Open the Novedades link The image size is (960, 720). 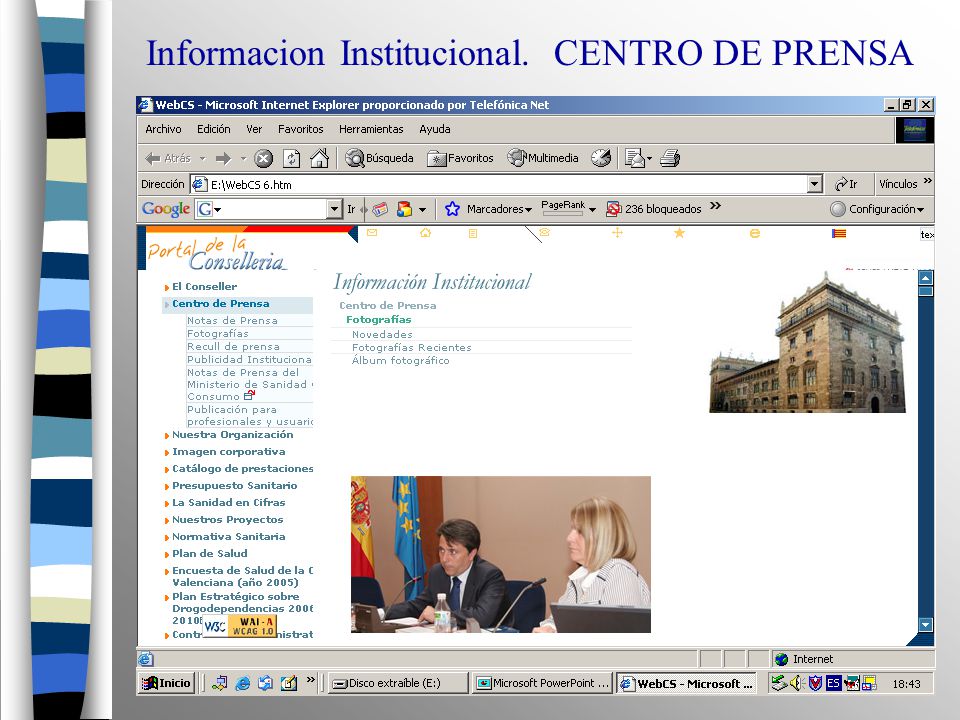click(382, 334)
